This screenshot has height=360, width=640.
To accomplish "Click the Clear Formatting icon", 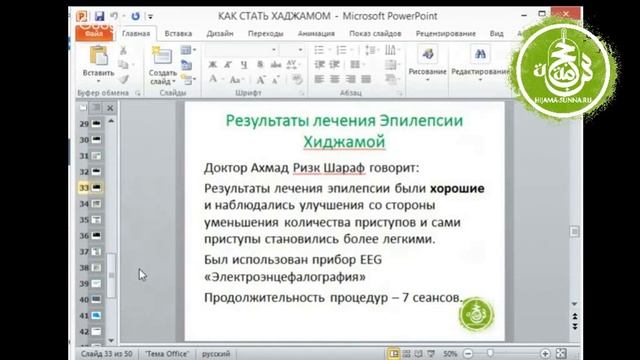I will [x=298, y=79].
